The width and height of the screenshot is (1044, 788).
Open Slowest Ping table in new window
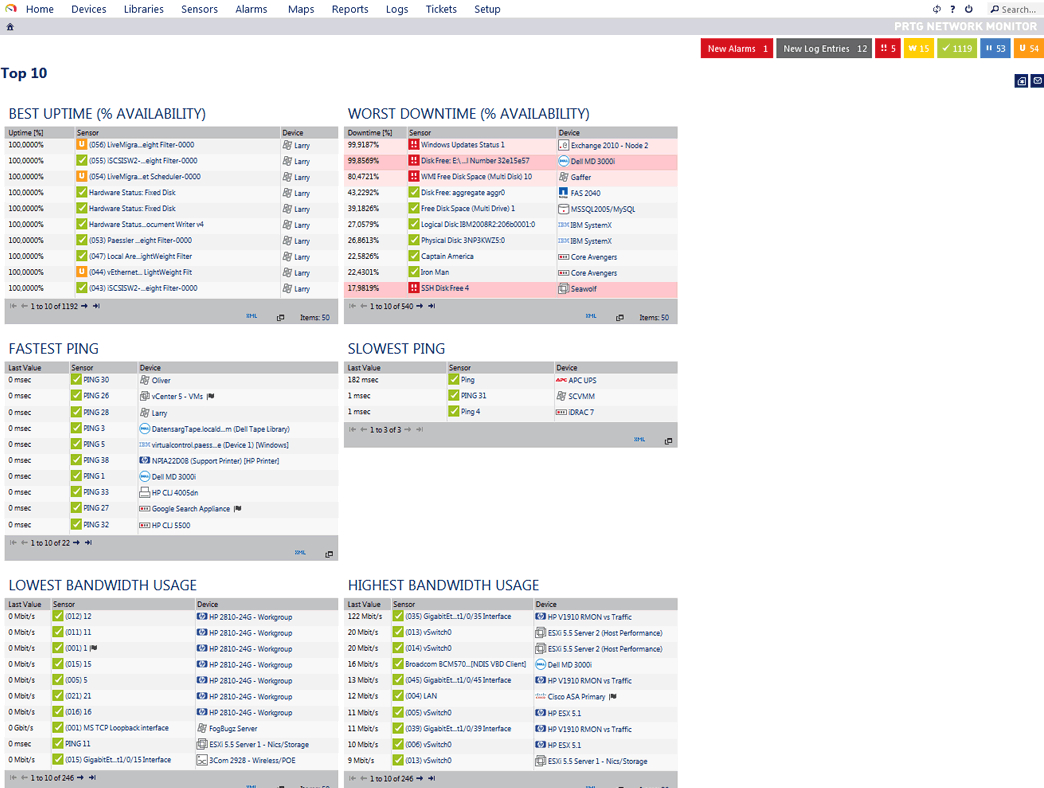[x=668, y=441]
